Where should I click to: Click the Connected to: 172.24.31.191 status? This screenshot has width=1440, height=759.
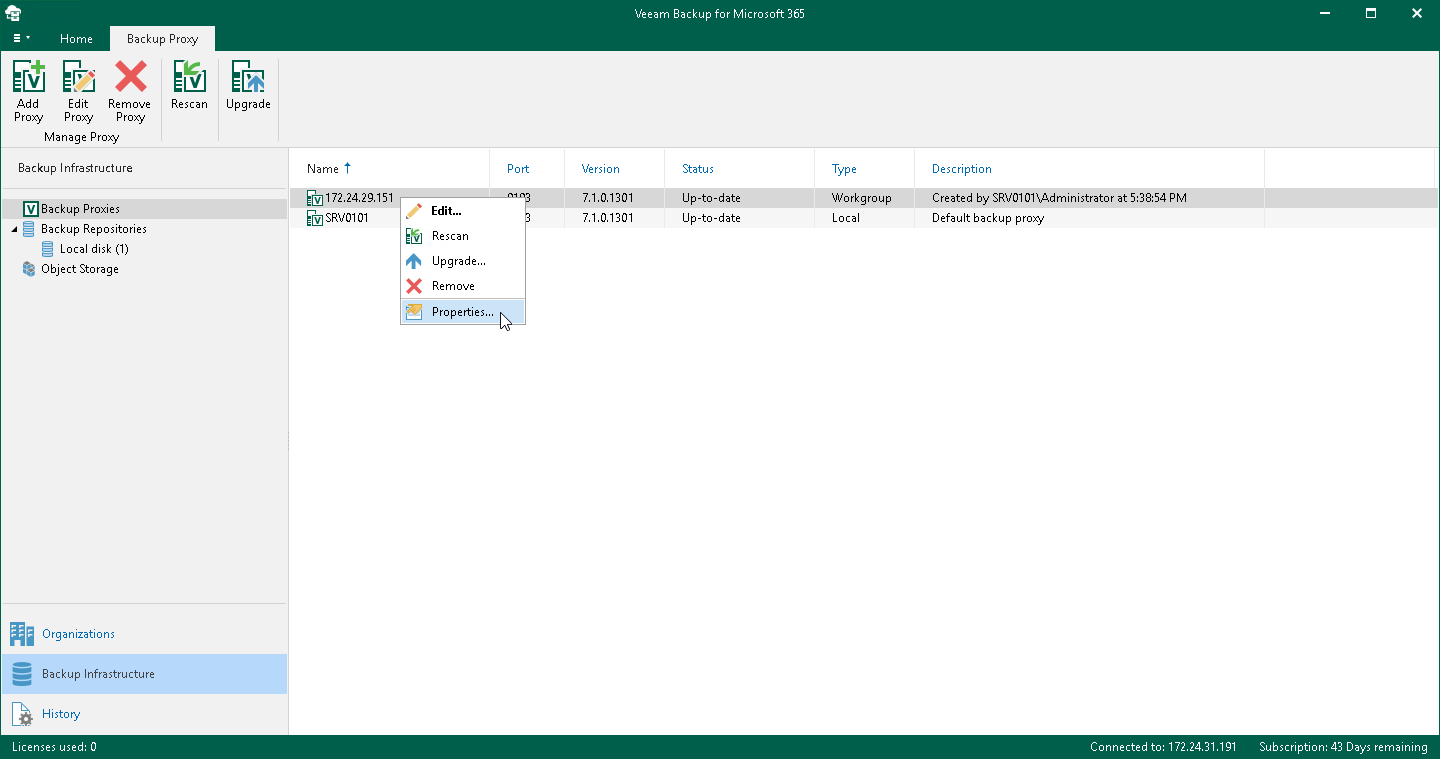(x=1163, y=747)
